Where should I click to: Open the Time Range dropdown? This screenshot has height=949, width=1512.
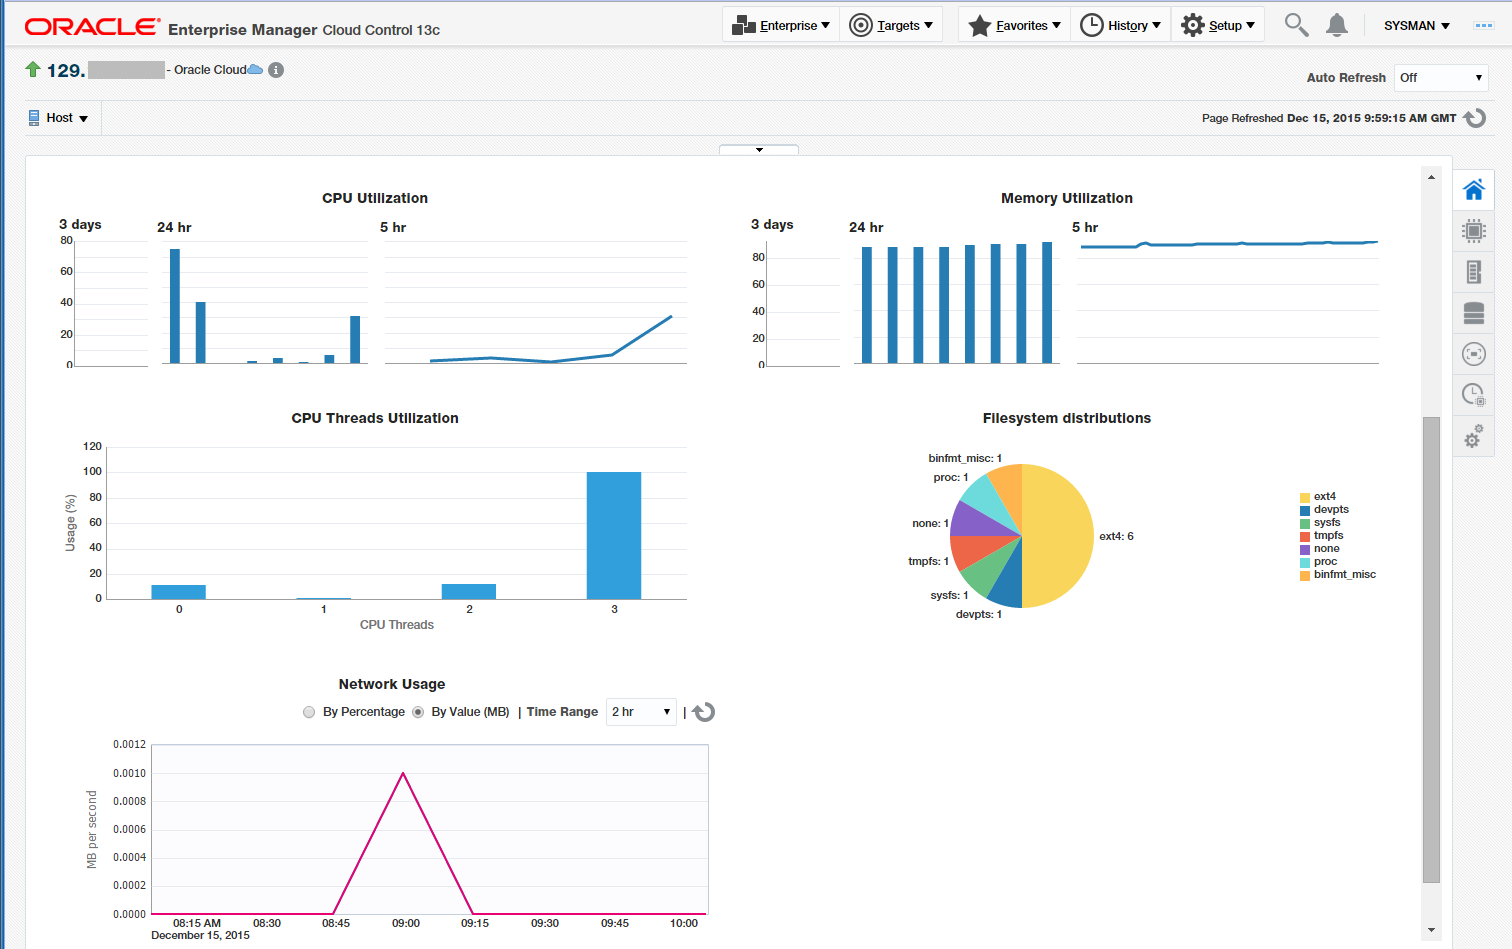pos(641,712)
